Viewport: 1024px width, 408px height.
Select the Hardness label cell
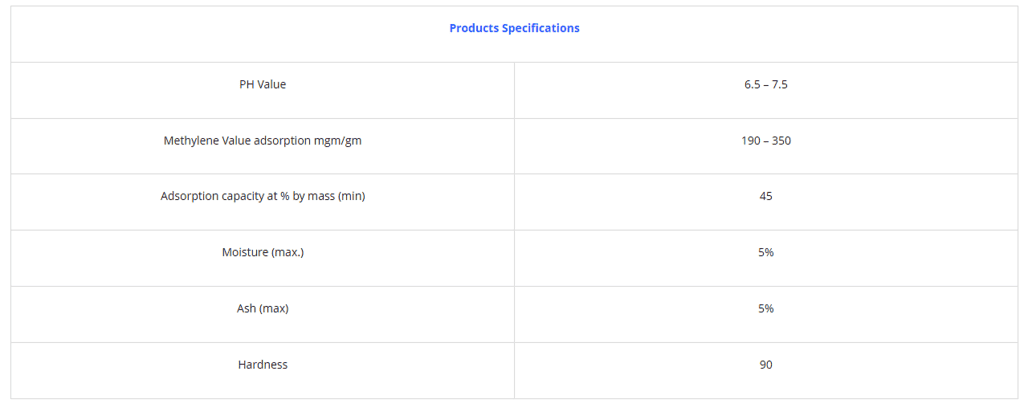[262, 365]
